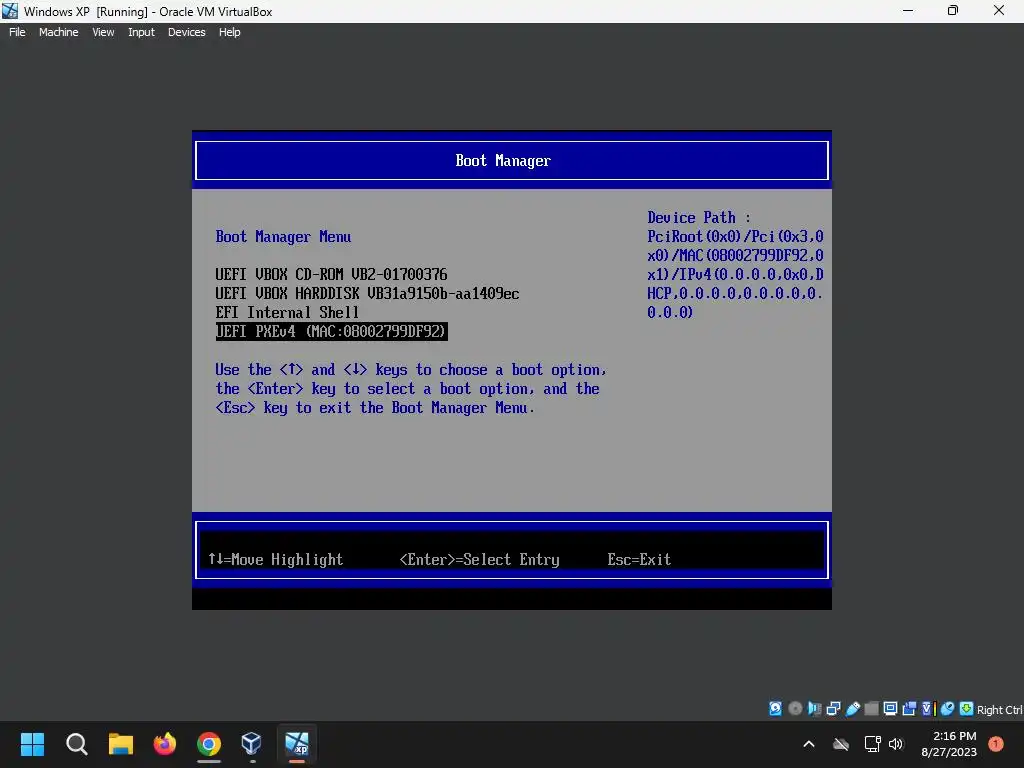Open the volume speaker tray icon
1024x768 pixels.
(896, 744)
